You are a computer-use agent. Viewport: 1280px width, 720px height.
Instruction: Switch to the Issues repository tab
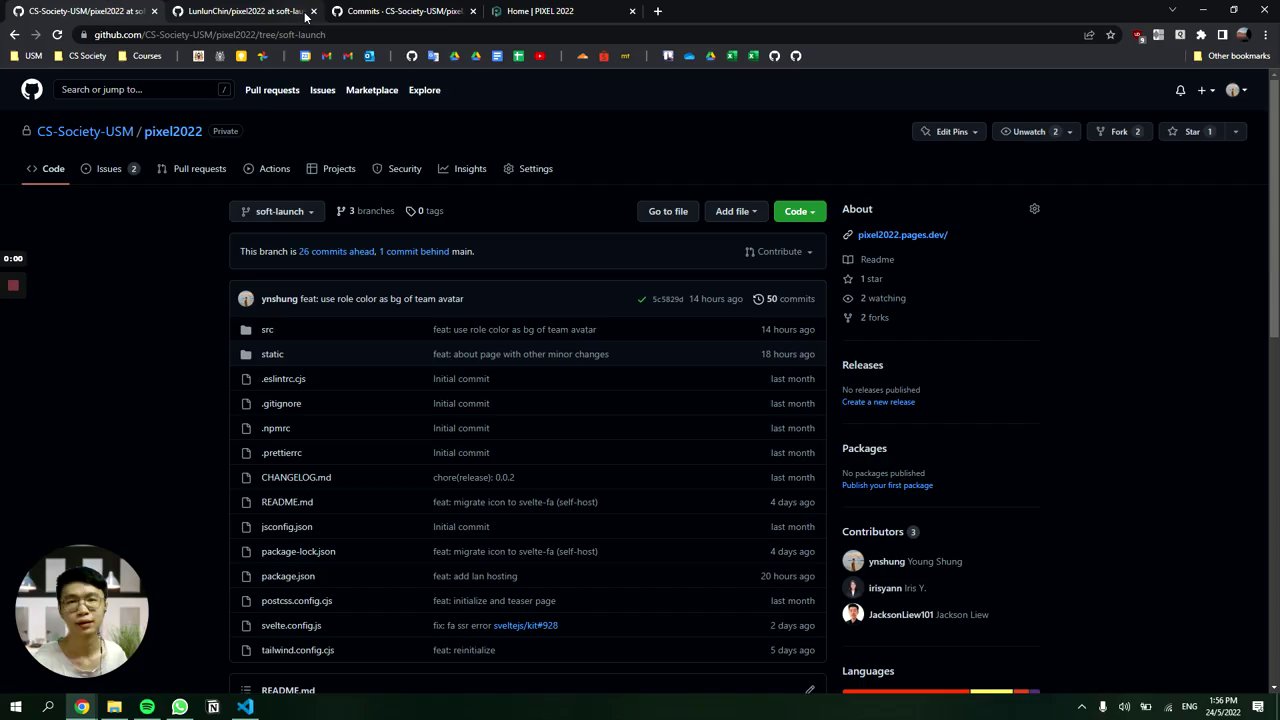[x=110, y=169]
